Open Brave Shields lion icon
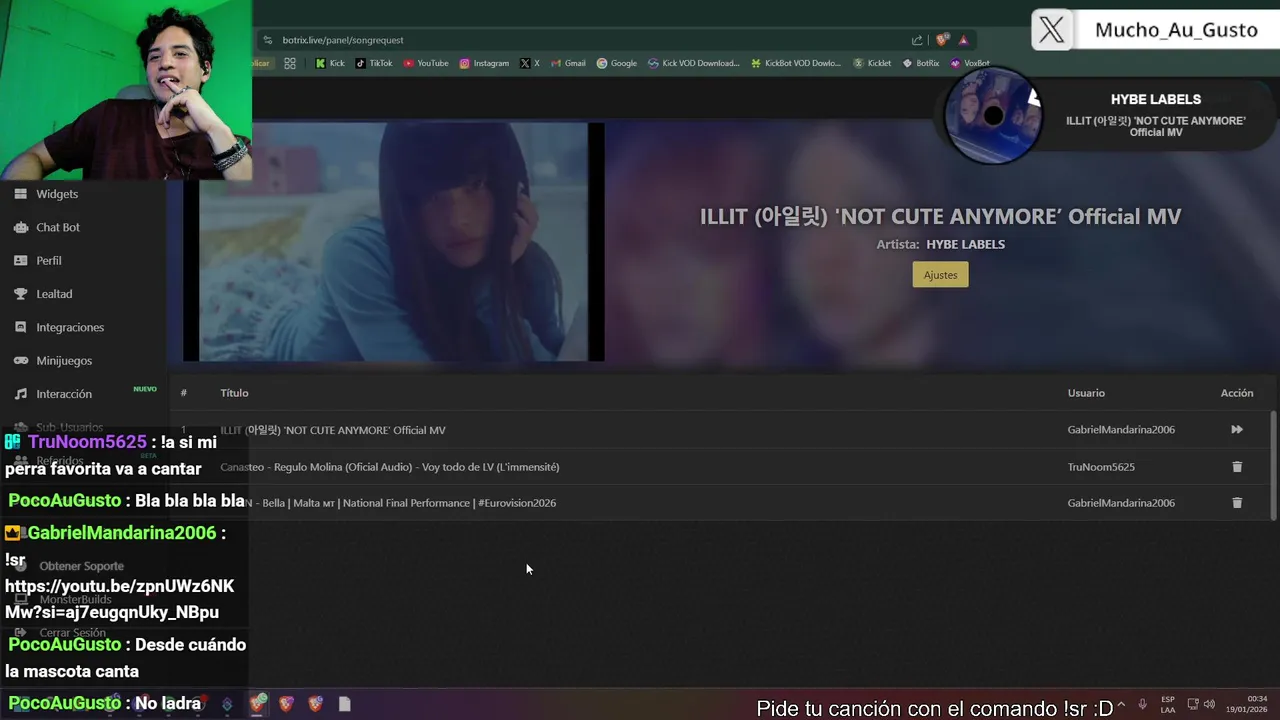Image resolution: width=1280 pixels, height=720 pixels. click(x=942, y=40)
